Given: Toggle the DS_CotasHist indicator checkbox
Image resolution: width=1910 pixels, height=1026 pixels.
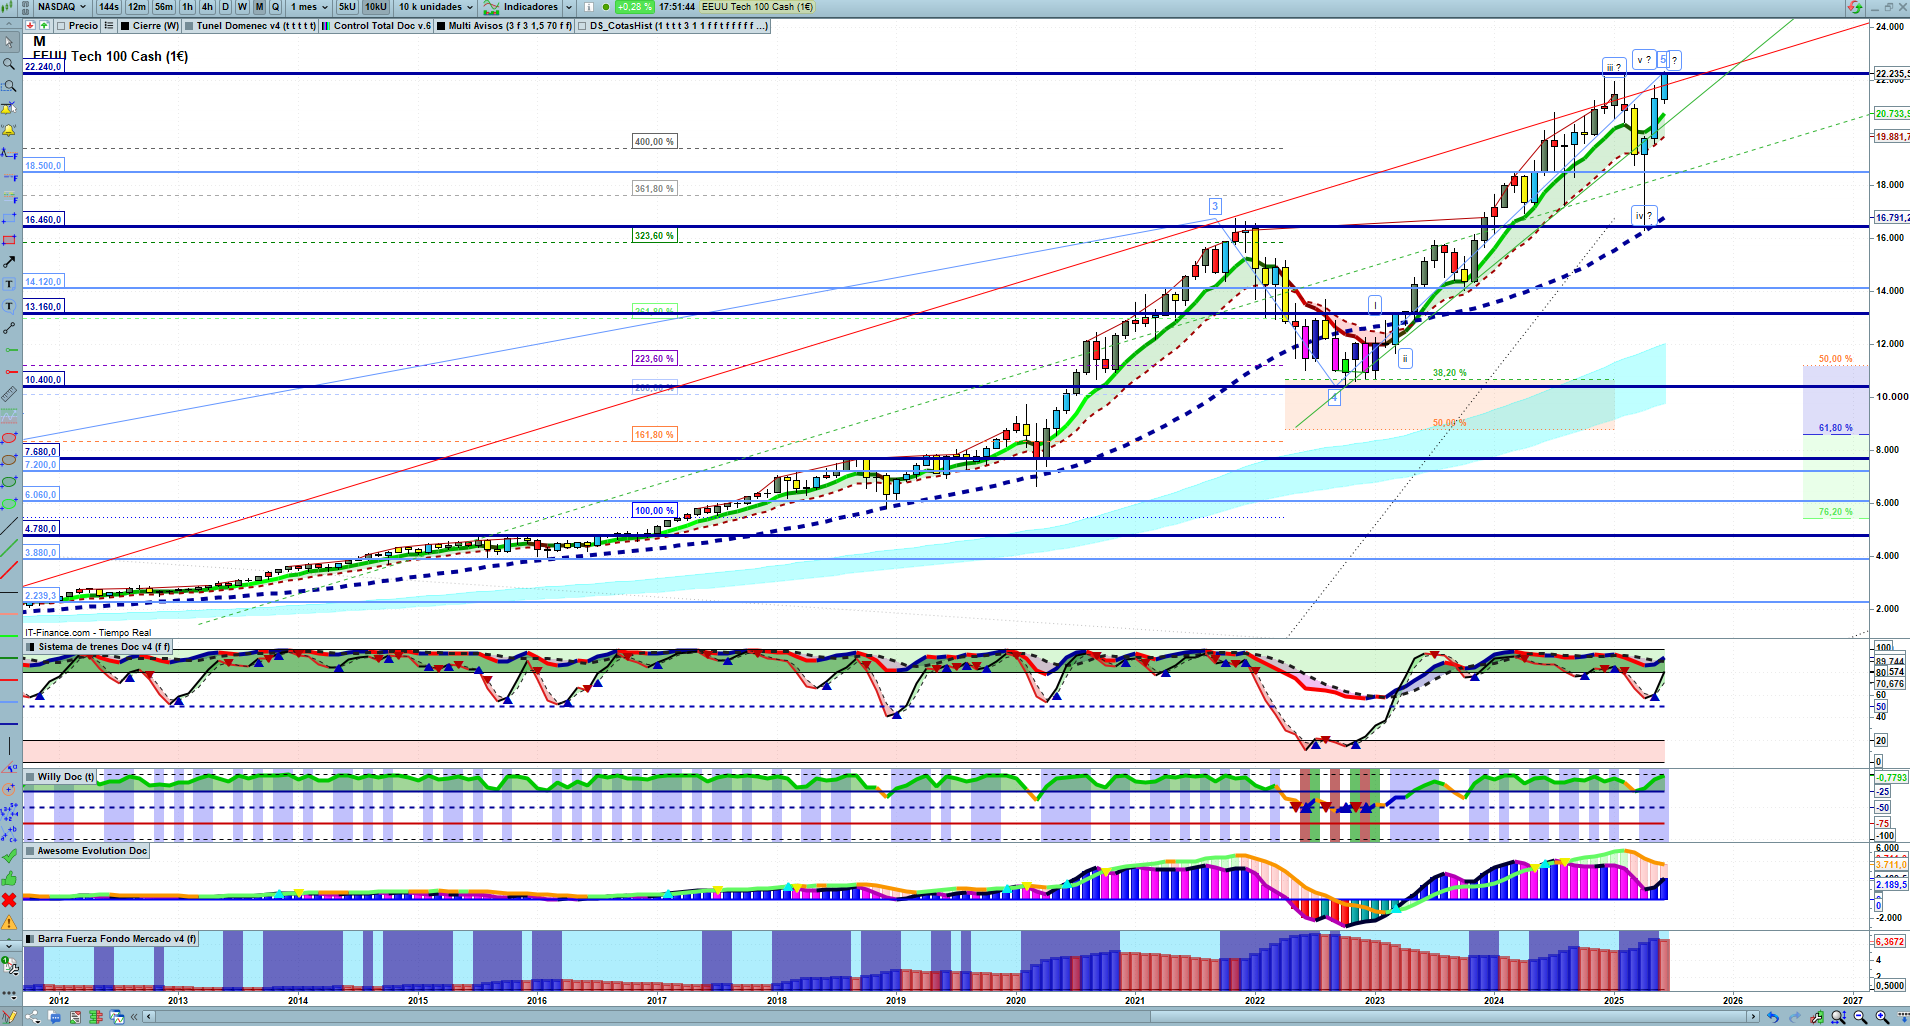Looking at the screenshot, I should (x=583, y=26).
